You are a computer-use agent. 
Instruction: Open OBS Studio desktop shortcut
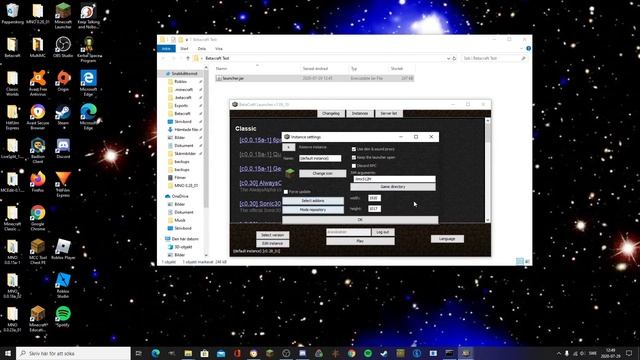63,47
